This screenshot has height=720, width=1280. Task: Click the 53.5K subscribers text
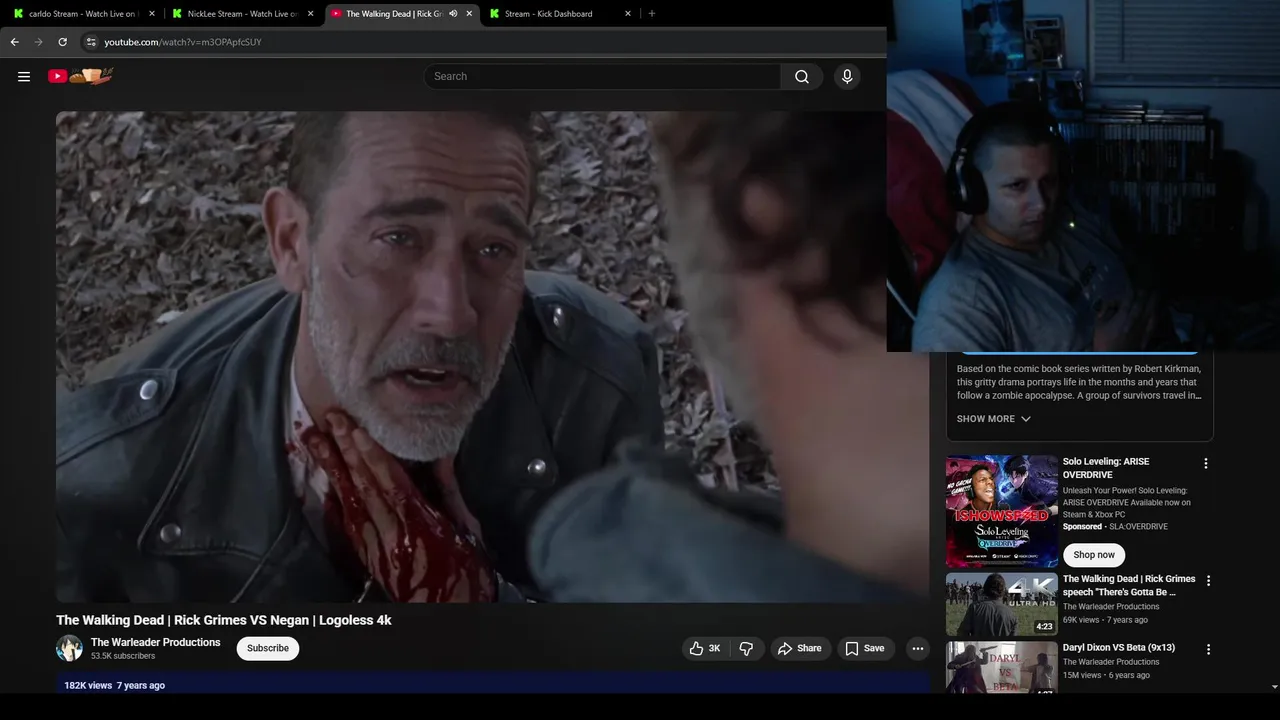point(123,656)
